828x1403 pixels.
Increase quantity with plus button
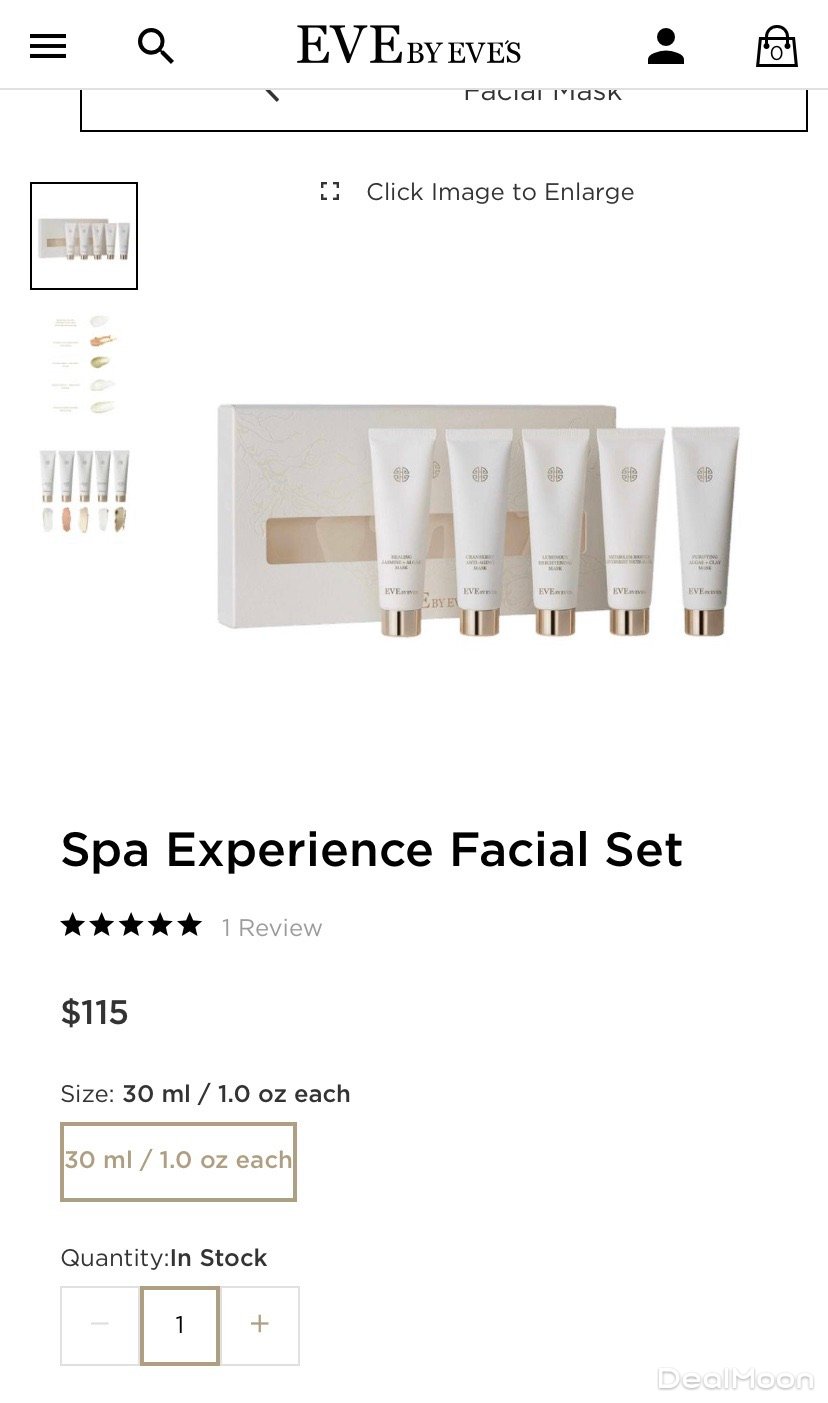[x=260, y=1325]
